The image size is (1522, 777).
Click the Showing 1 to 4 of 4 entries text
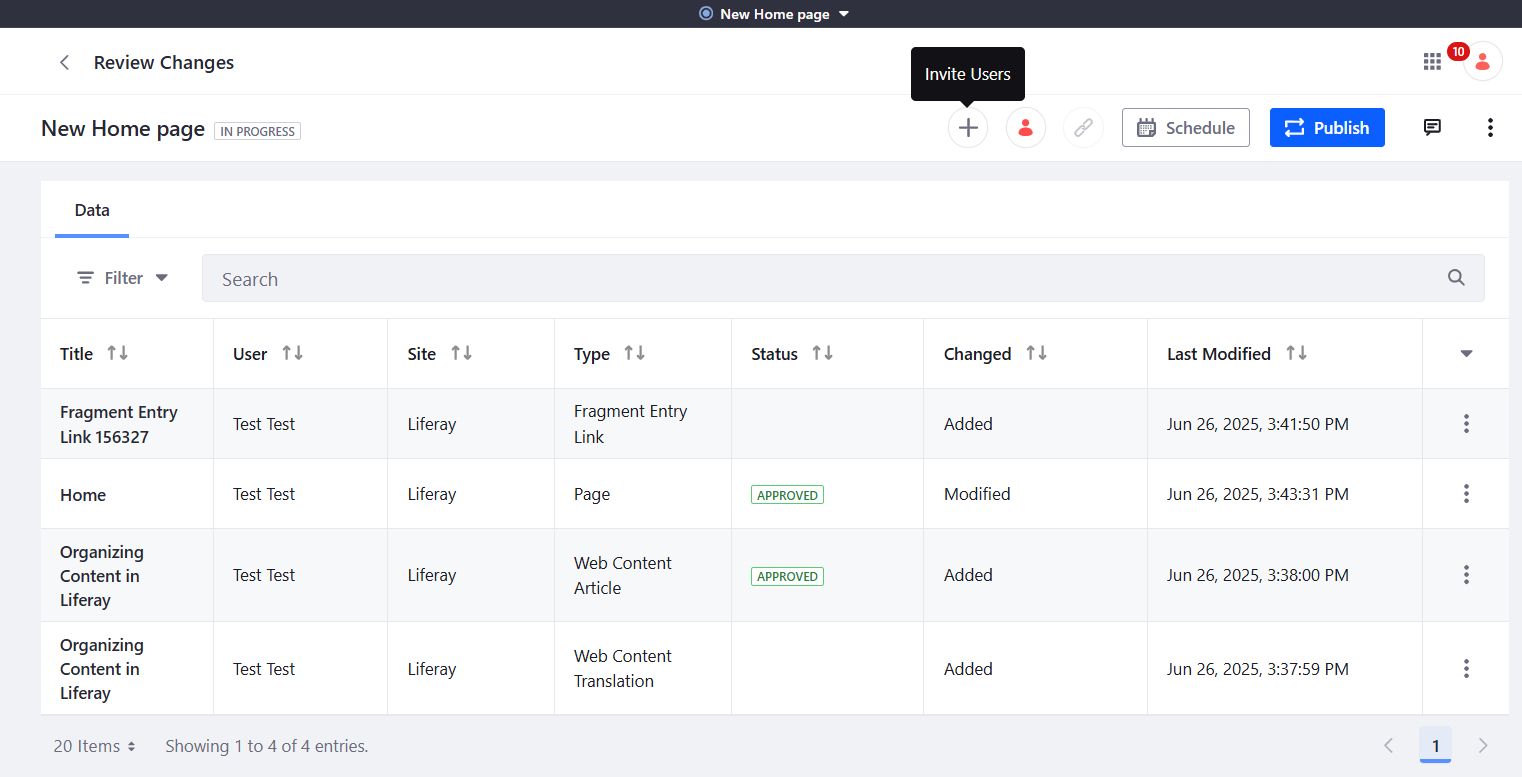tap(267, 746)
